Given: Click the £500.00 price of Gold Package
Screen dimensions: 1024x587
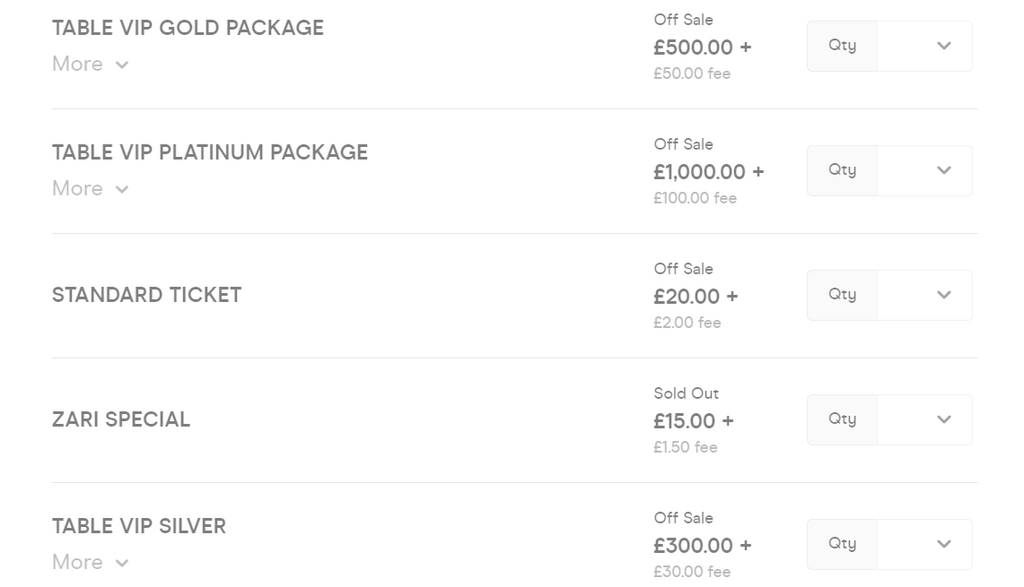Looking at the screenshot, I should pyautogui.click(x=693, y=47).
